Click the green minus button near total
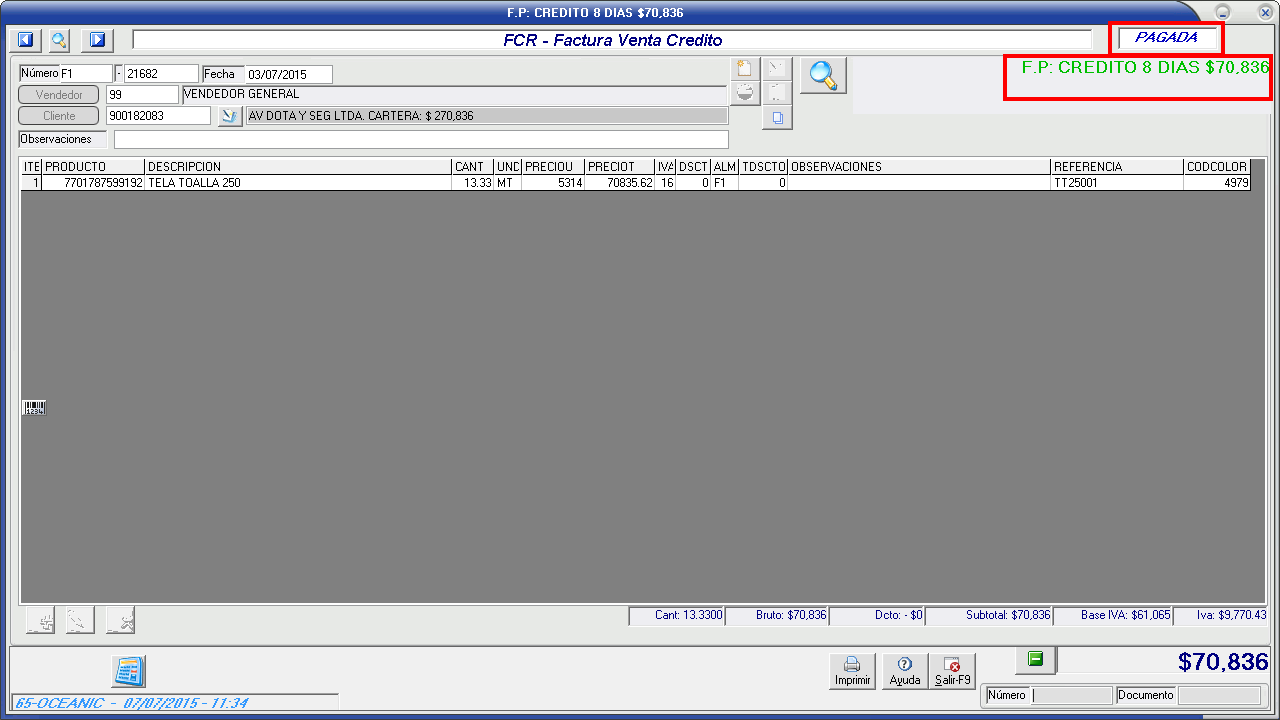Viewport: 1280px width, 720px height. tap(1035, 659)
